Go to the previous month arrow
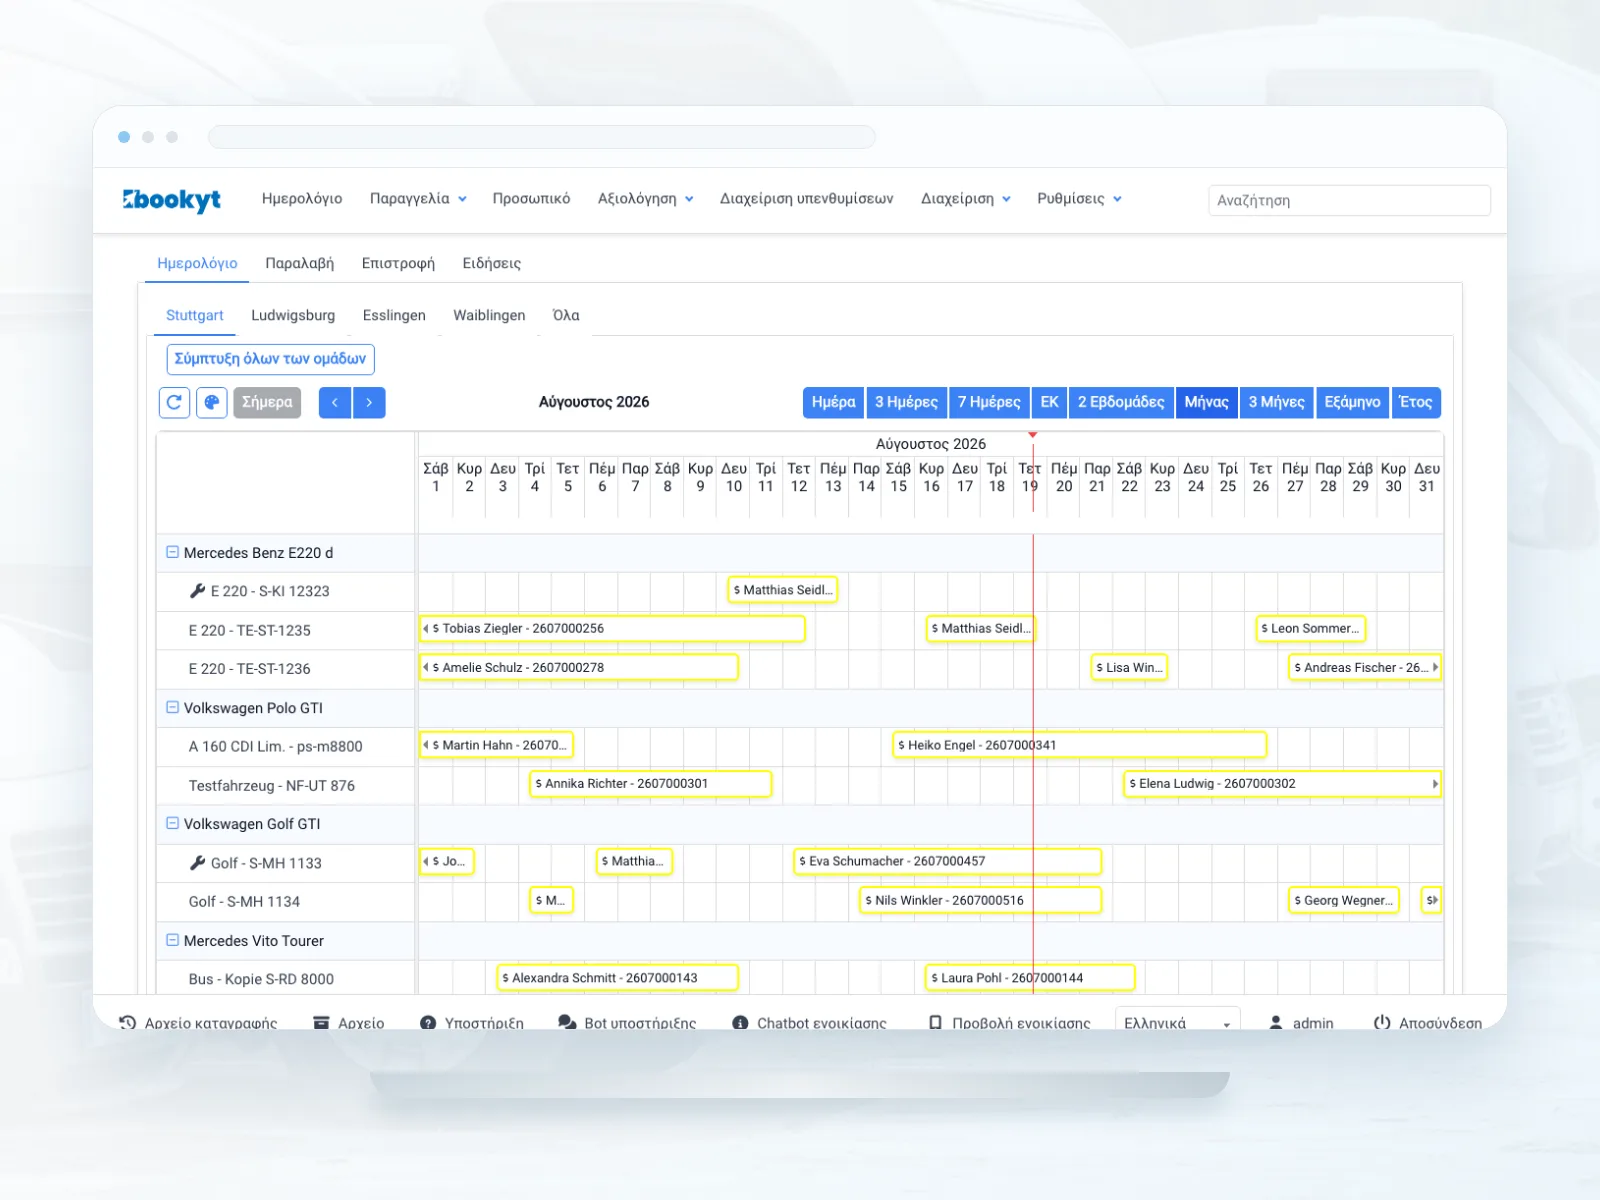The width and height of the screenshot is (1600, 1200). pos(335,402)
